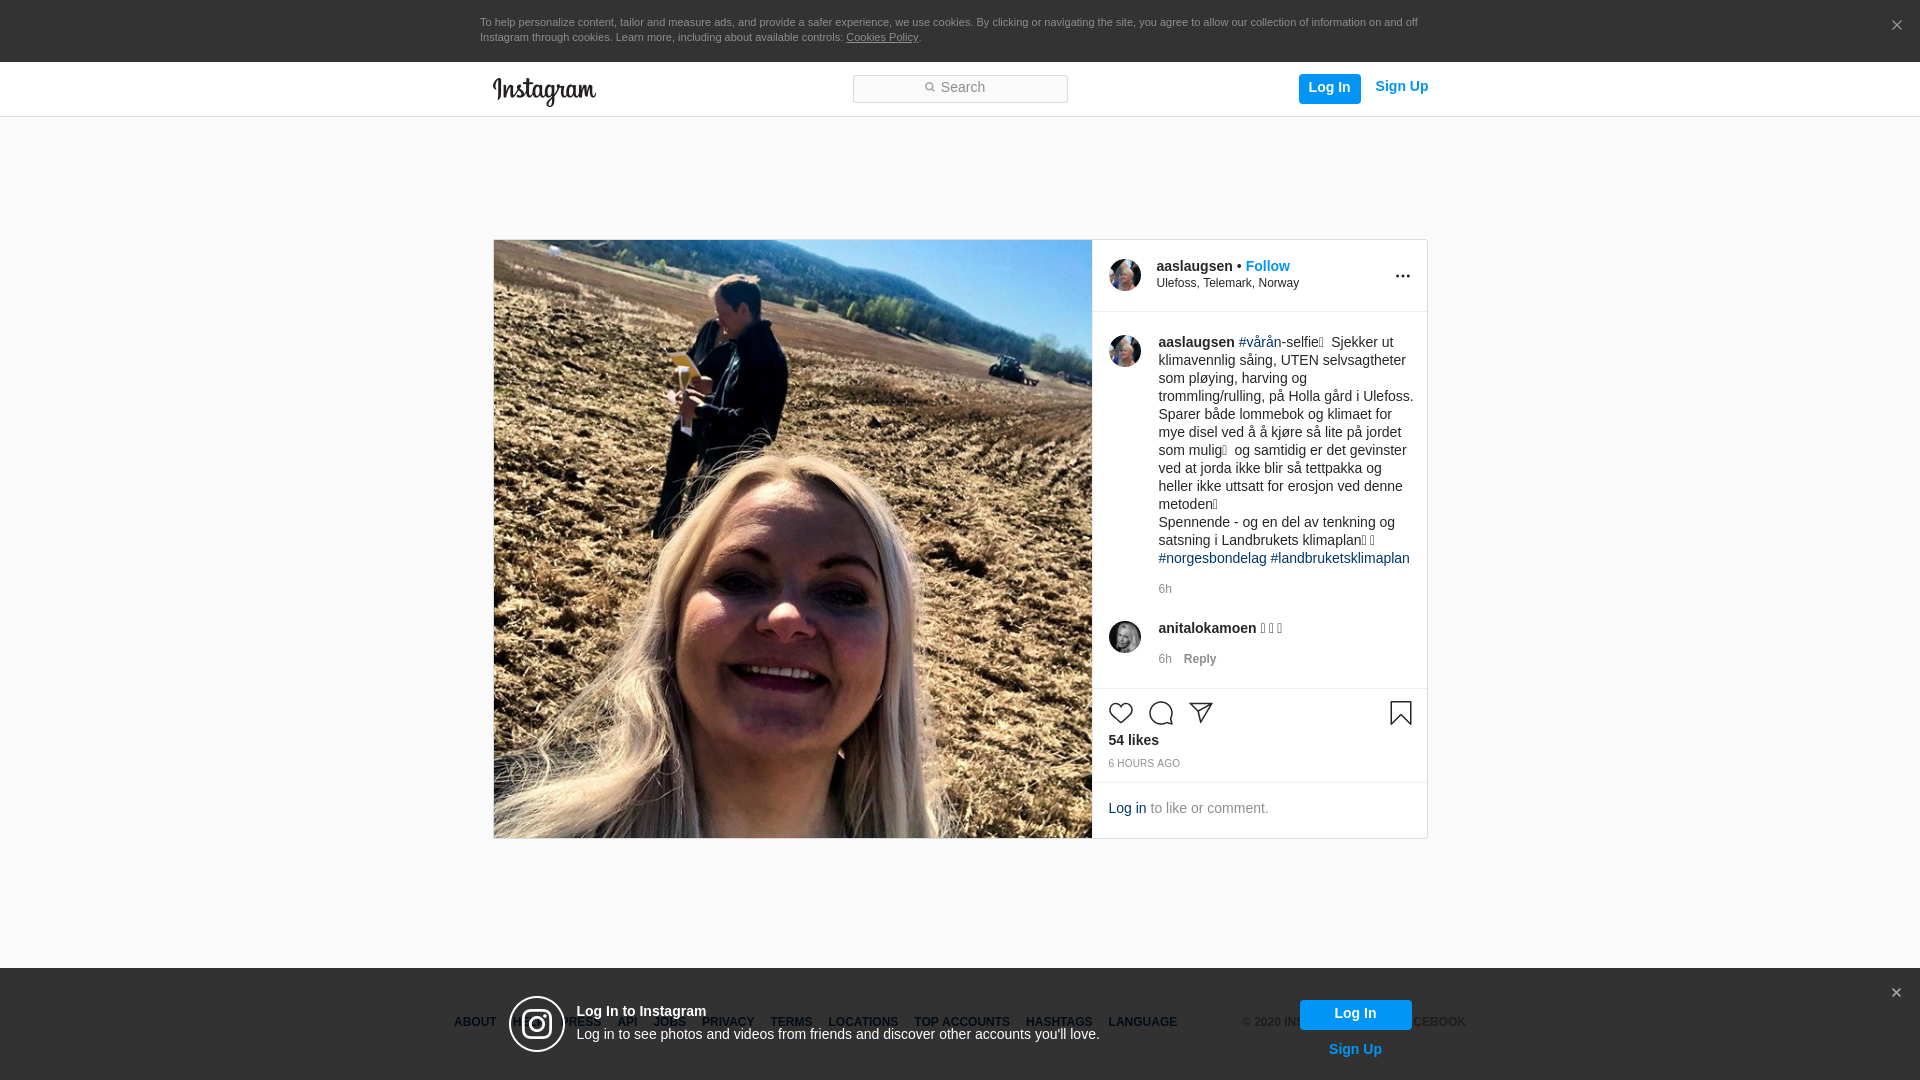Viewport: 1920px width, 1080px height.
Task: Open anitalokamoen's commenter avatar
Action: point(1124,637)
